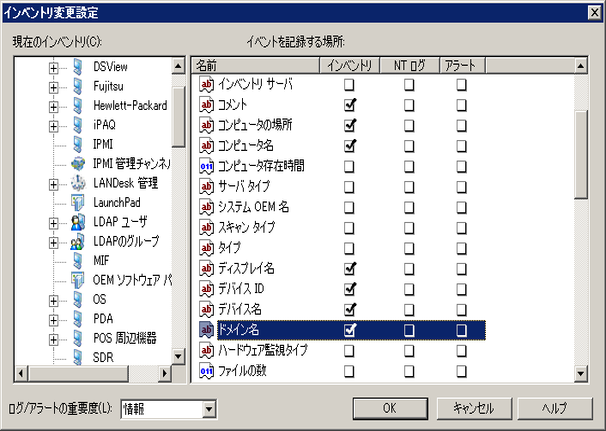Expand the PDA tree node

coord(53,320)
